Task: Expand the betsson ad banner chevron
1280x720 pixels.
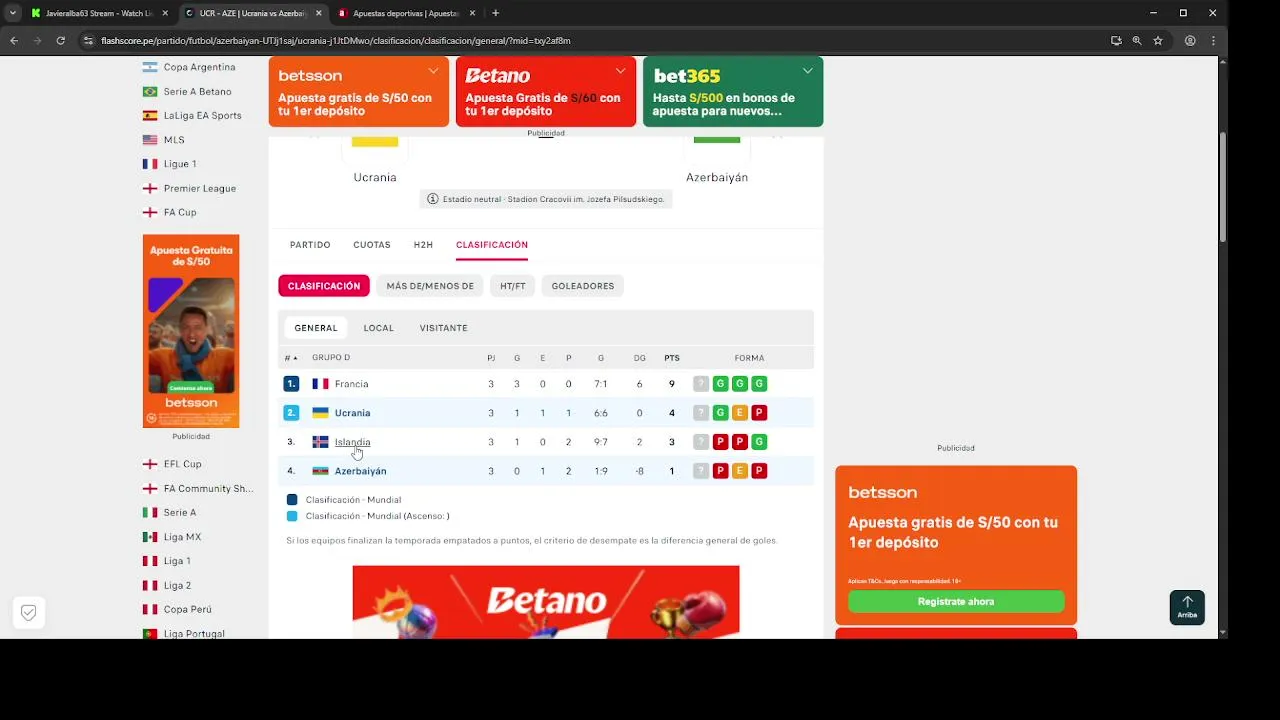Action: tap(433, 71)
